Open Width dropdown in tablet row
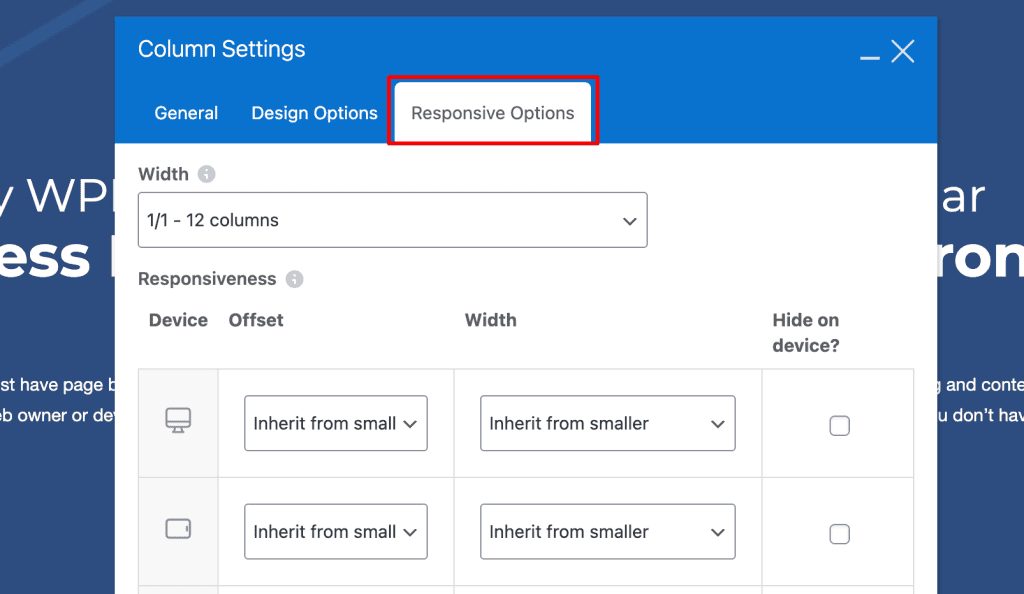The image size is (1024, 594). click(607, 531)
